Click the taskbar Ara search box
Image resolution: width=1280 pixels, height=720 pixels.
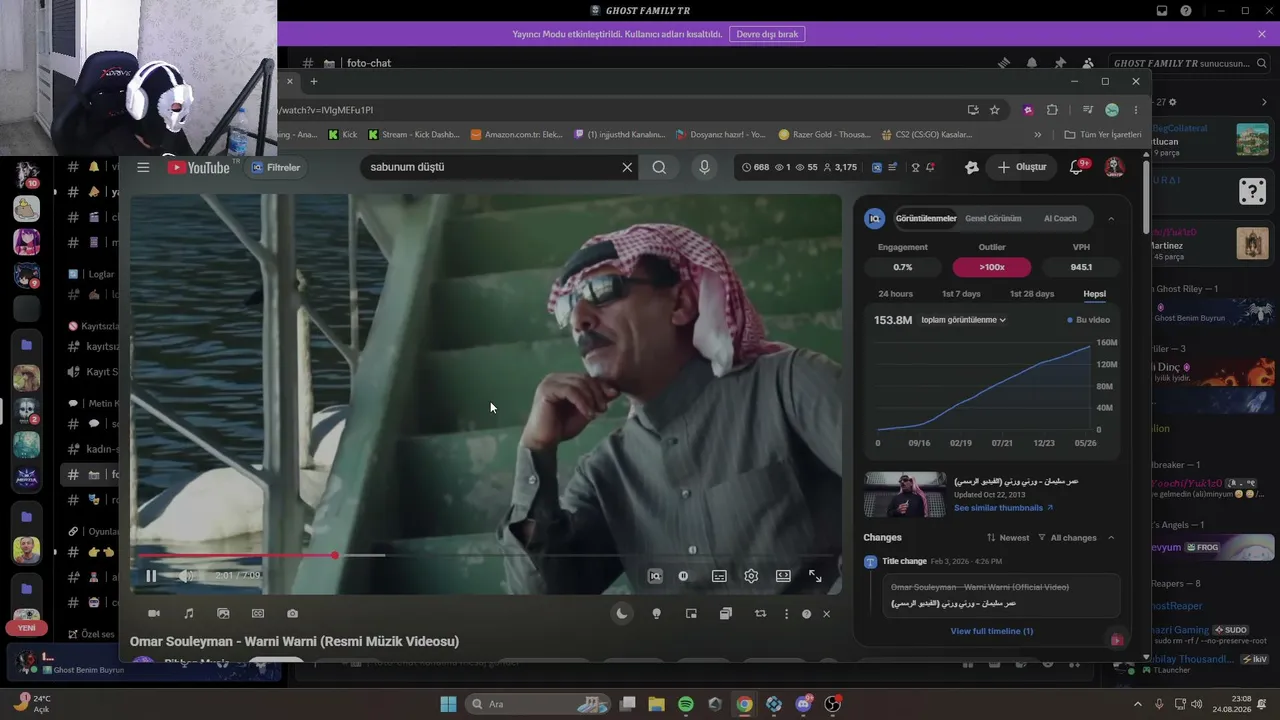coord(537,704)
